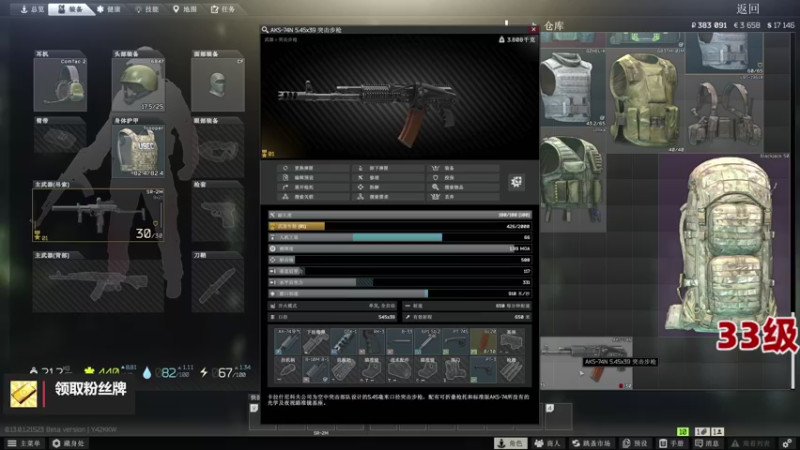This screenshot has width=800, height=450.
Task: Click the gear icon beside action list
Action: coord(516,182)
